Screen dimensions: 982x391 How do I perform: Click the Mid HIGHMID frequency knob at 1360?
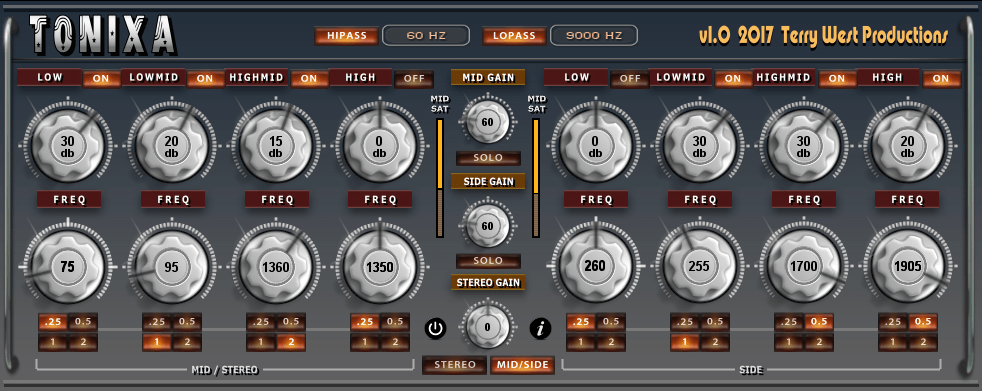pyautogui.click(x=276, y=266)
